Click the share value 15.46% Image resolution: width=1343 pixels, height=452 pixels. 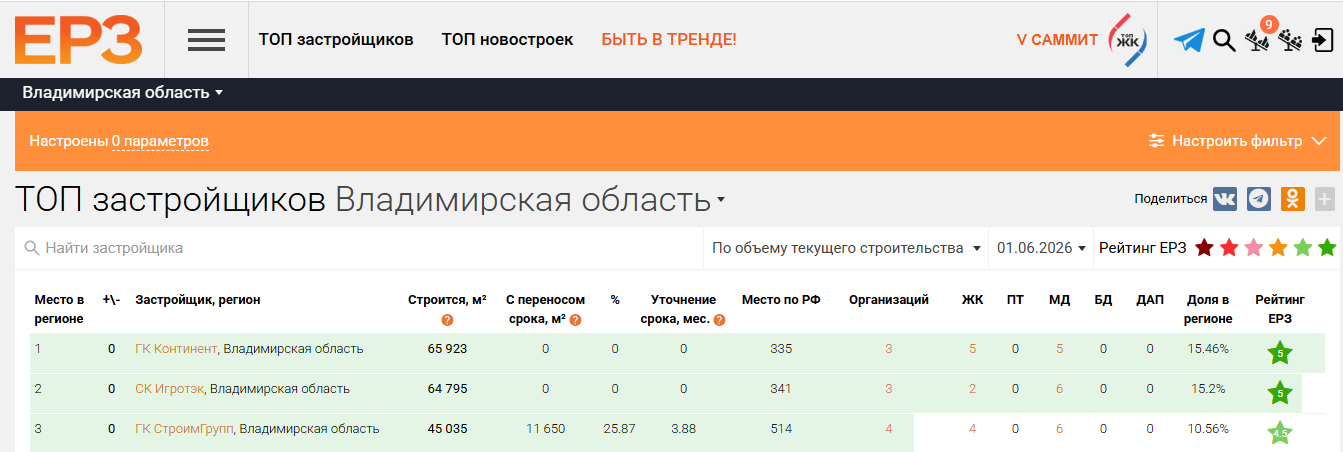(1206, 349)
